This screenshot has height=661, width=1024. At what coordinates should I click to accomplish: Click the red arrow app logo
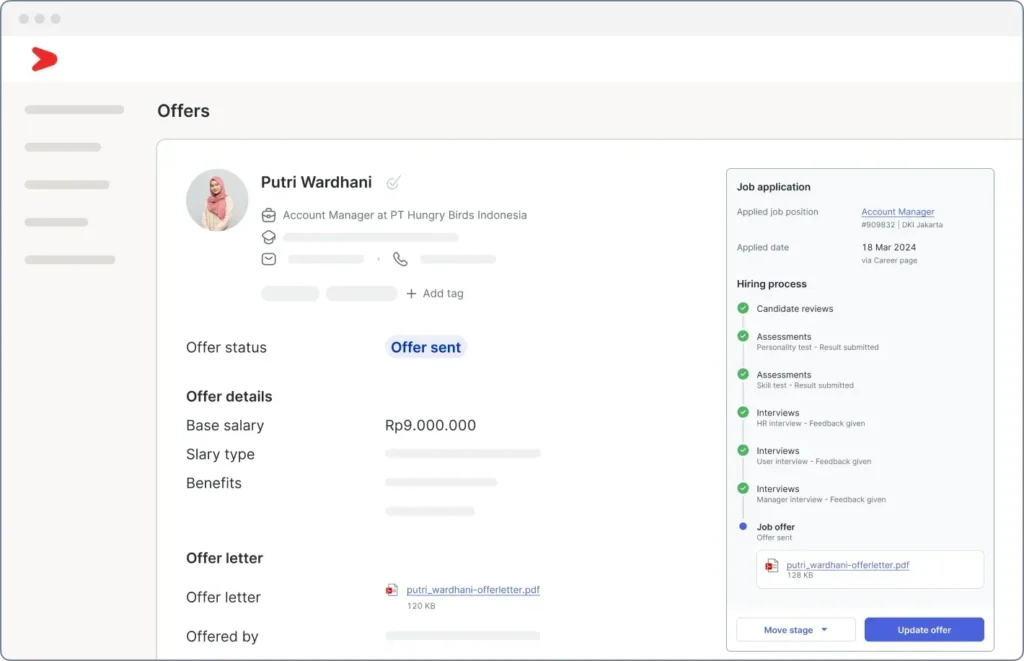pyautogui.click(x=43, y=60)
